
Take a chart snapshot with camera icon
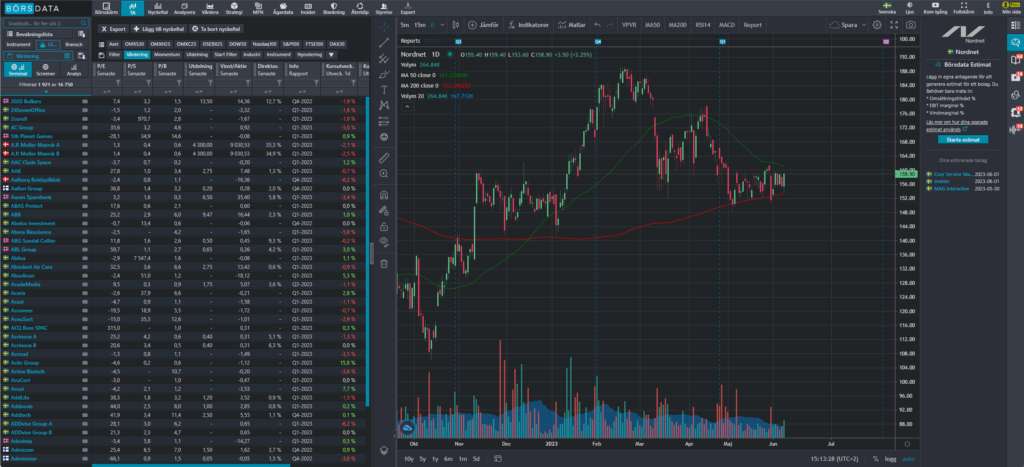pos(910,25)
